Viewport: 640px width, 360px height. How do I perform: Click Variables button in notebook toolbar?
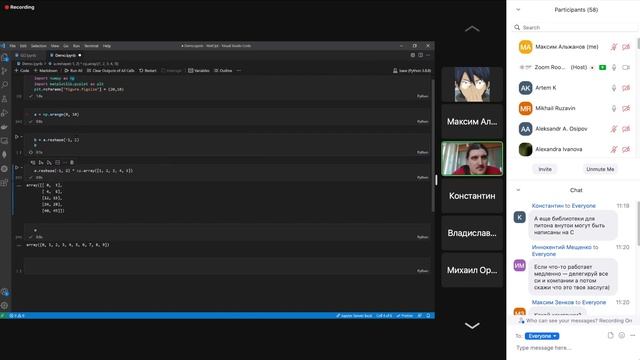[199, 71]
